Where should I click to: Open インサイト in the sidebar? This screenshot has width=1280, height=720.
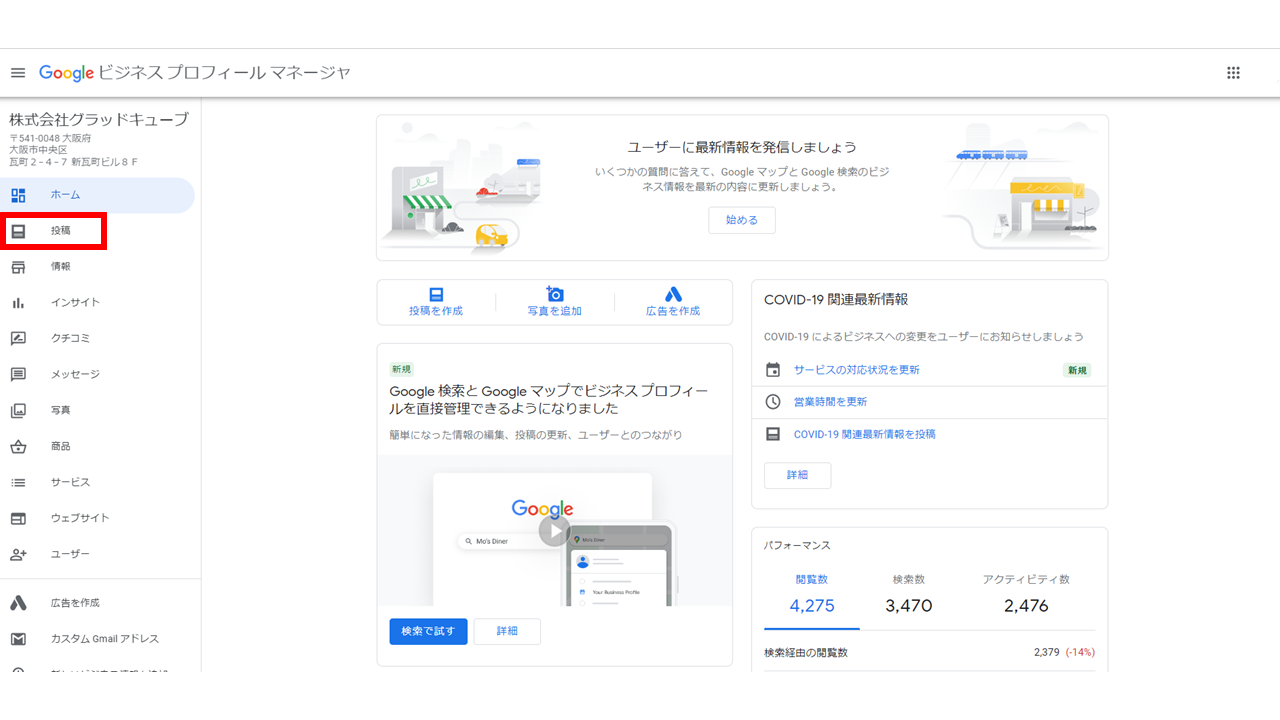[x=97, y=303]
